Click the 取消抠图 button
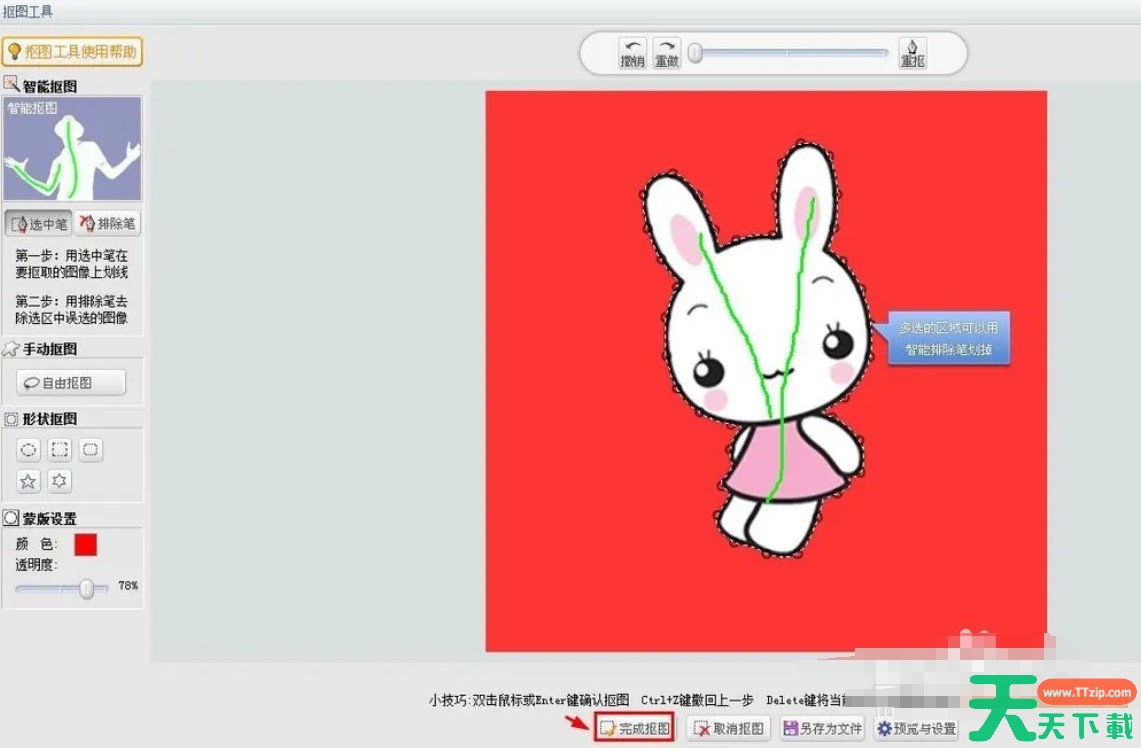This screenshot has width=1141, height=748. click(728, 729)
